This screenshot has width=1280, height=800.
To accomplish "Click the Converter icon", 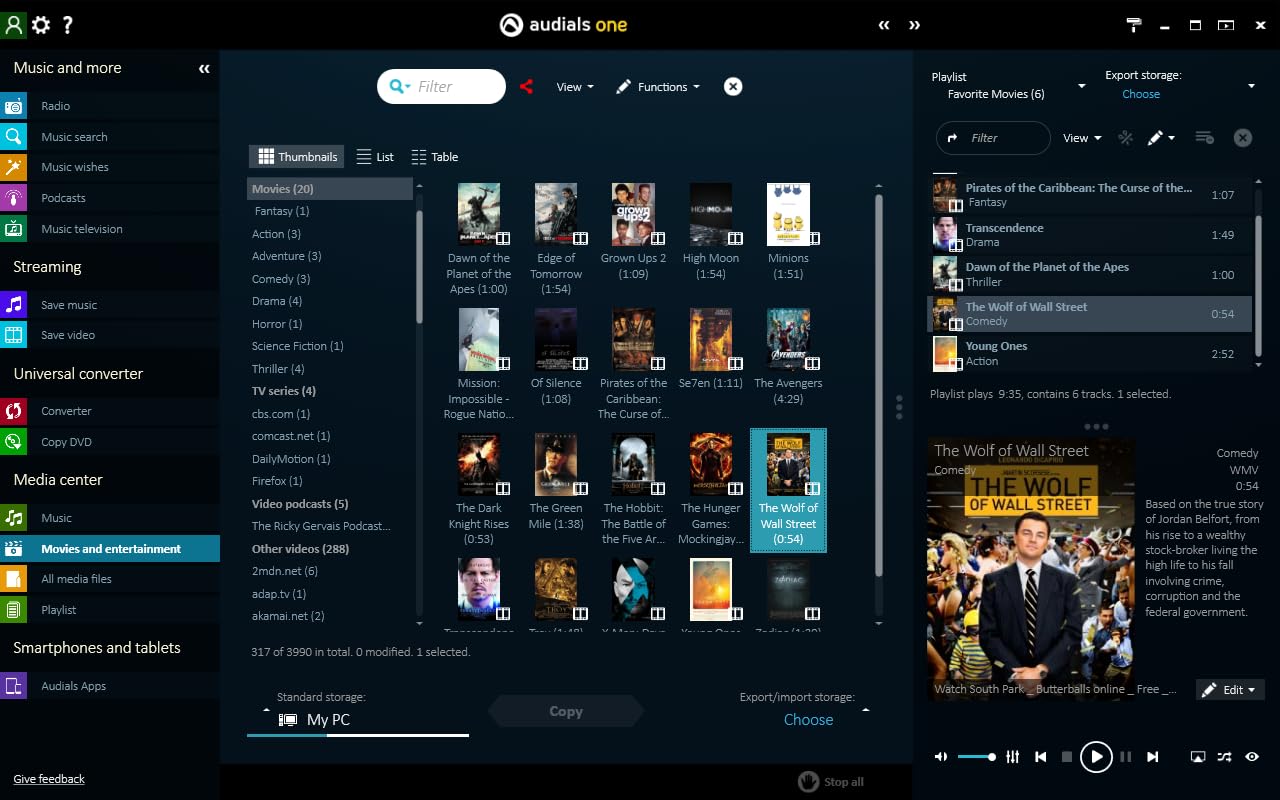I will [x=14, y=411].
